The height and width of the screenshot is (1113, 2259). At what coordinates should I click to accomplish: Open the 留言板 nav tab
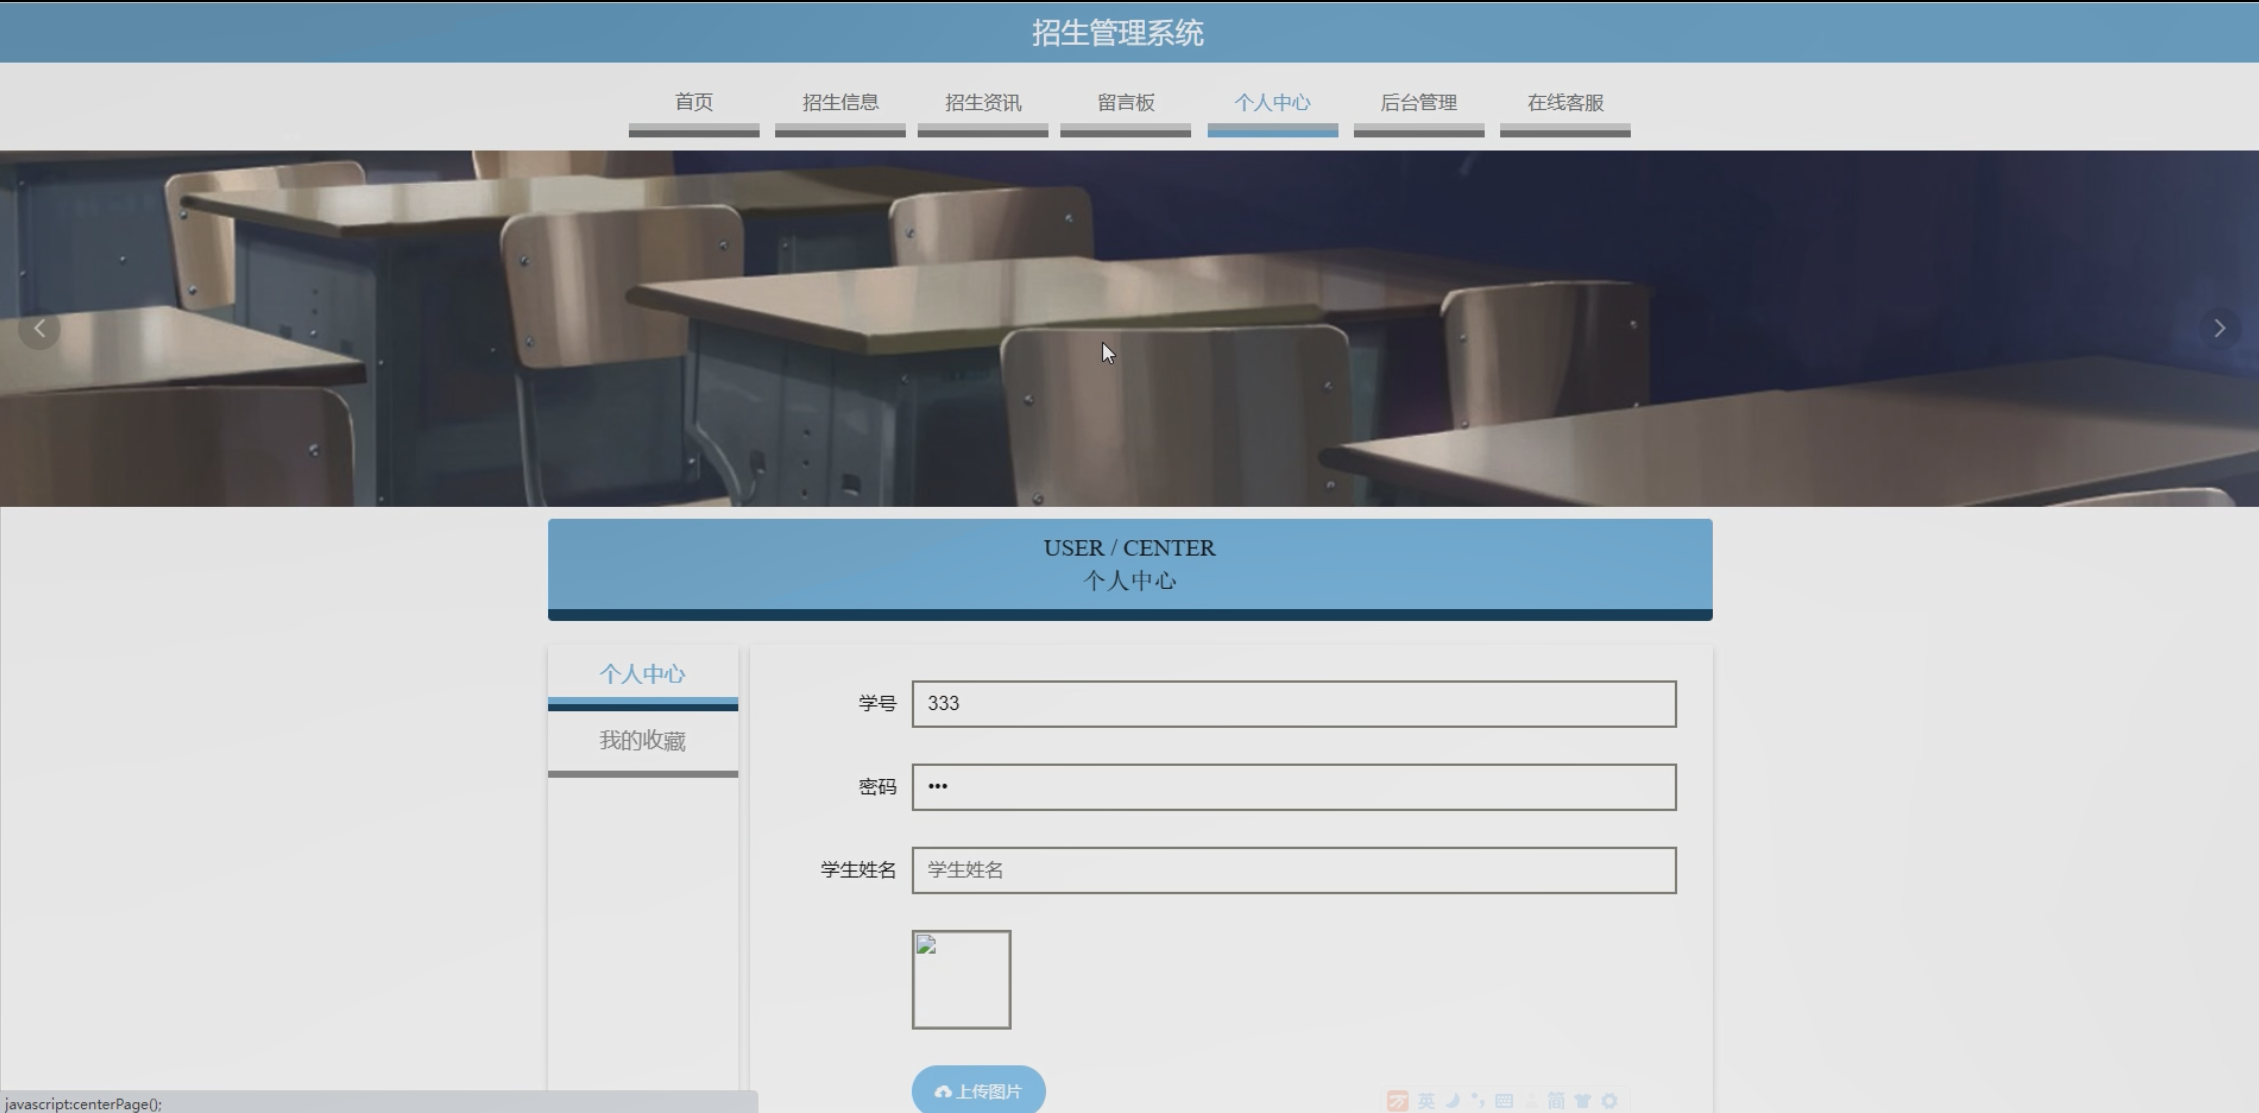coord(1125,103)
